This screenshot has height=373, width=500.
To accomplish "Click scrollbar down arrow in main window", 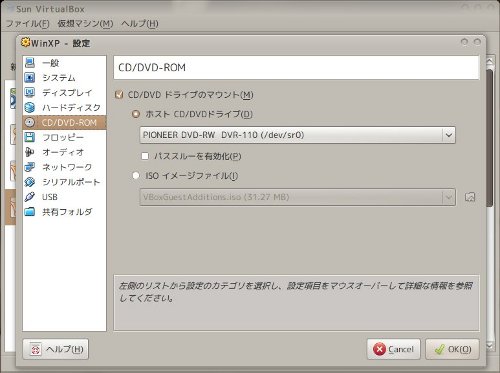I will coord(489,347).
